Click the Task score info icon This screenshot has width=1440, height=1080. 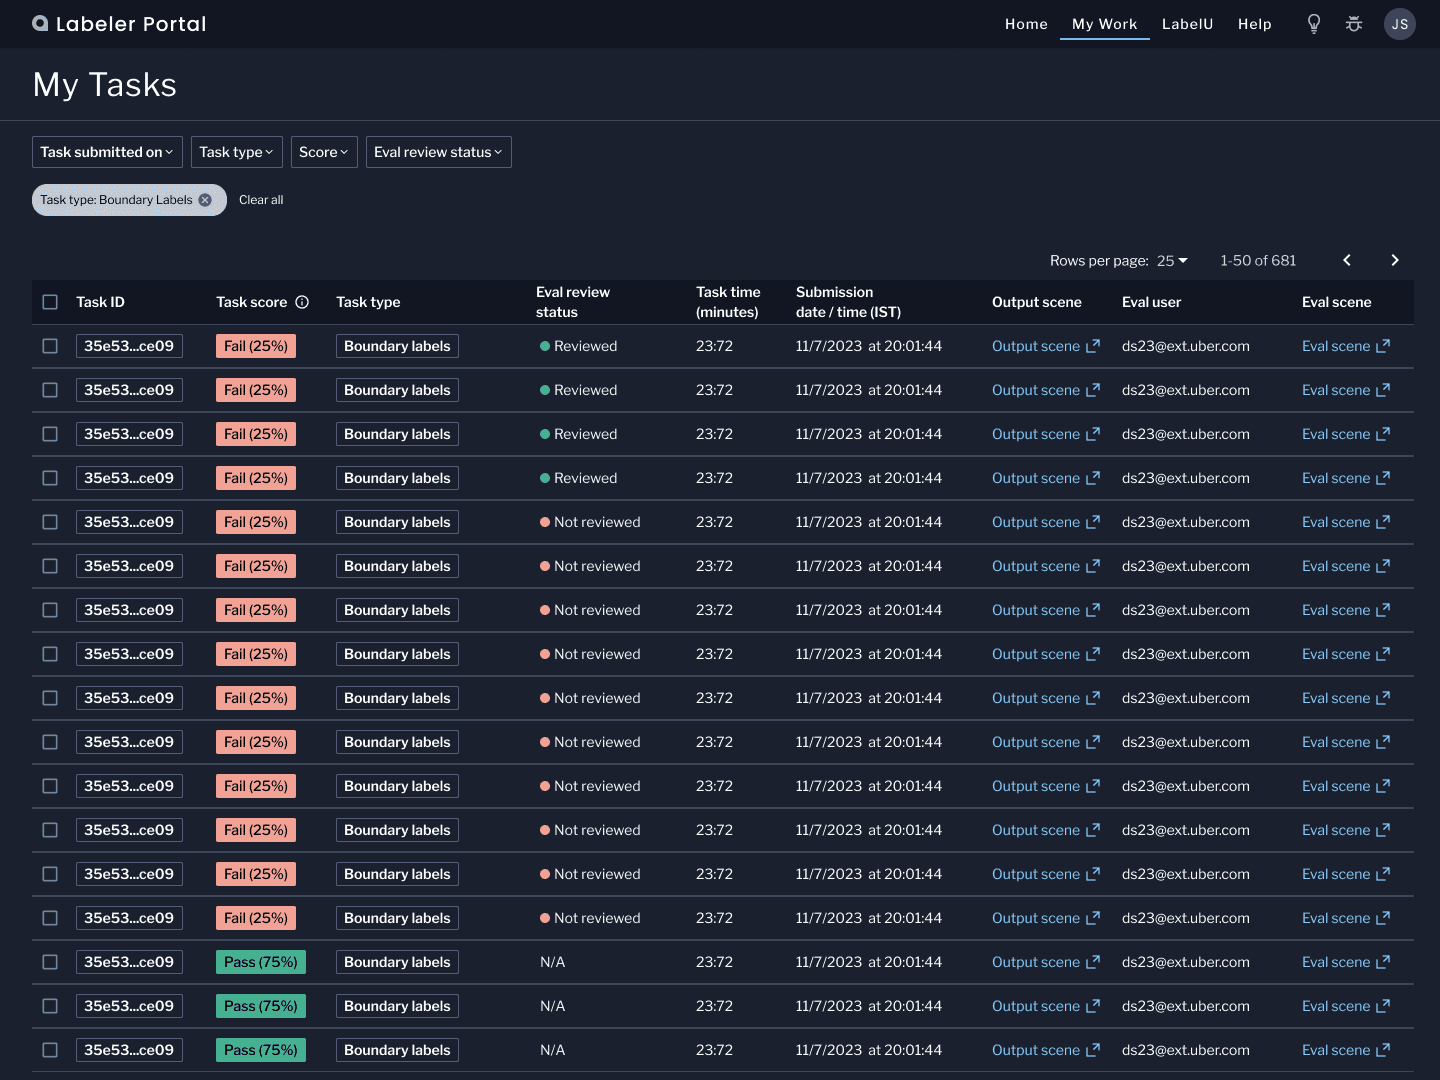pos(302,302)
